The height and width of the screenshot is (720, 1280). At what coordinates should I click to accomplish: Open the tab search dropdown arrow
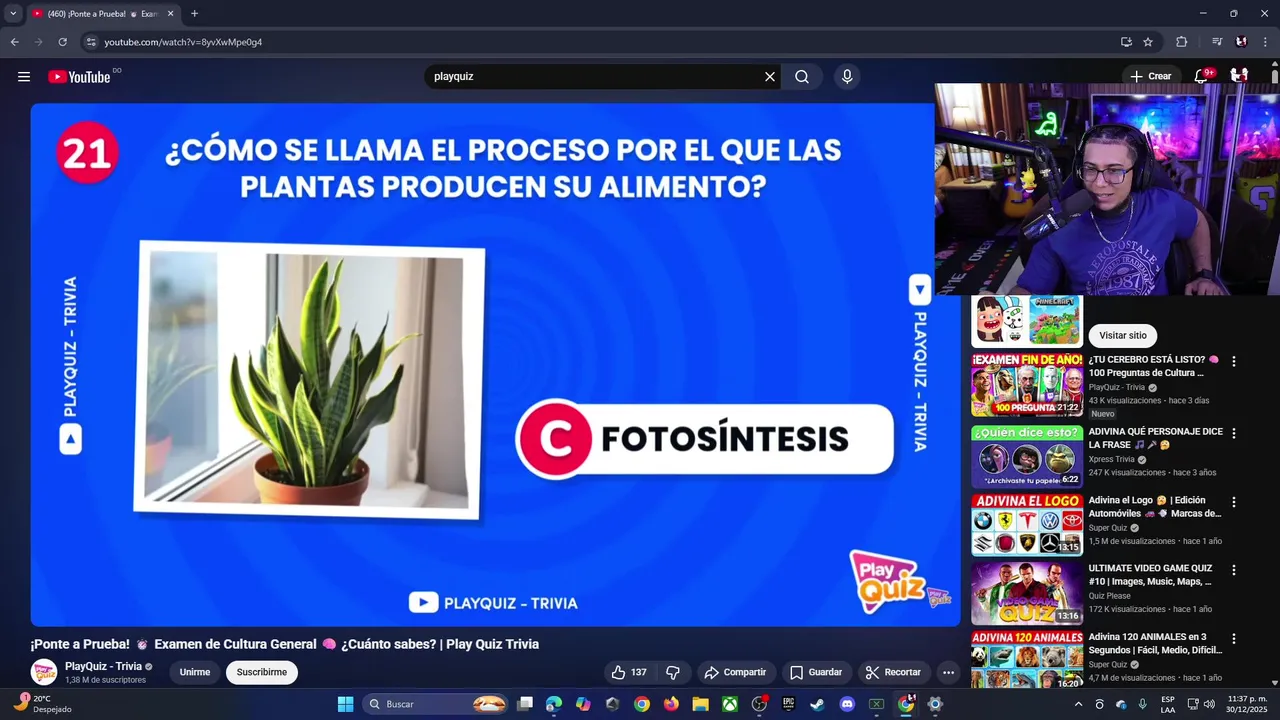(x=13, y=13)
